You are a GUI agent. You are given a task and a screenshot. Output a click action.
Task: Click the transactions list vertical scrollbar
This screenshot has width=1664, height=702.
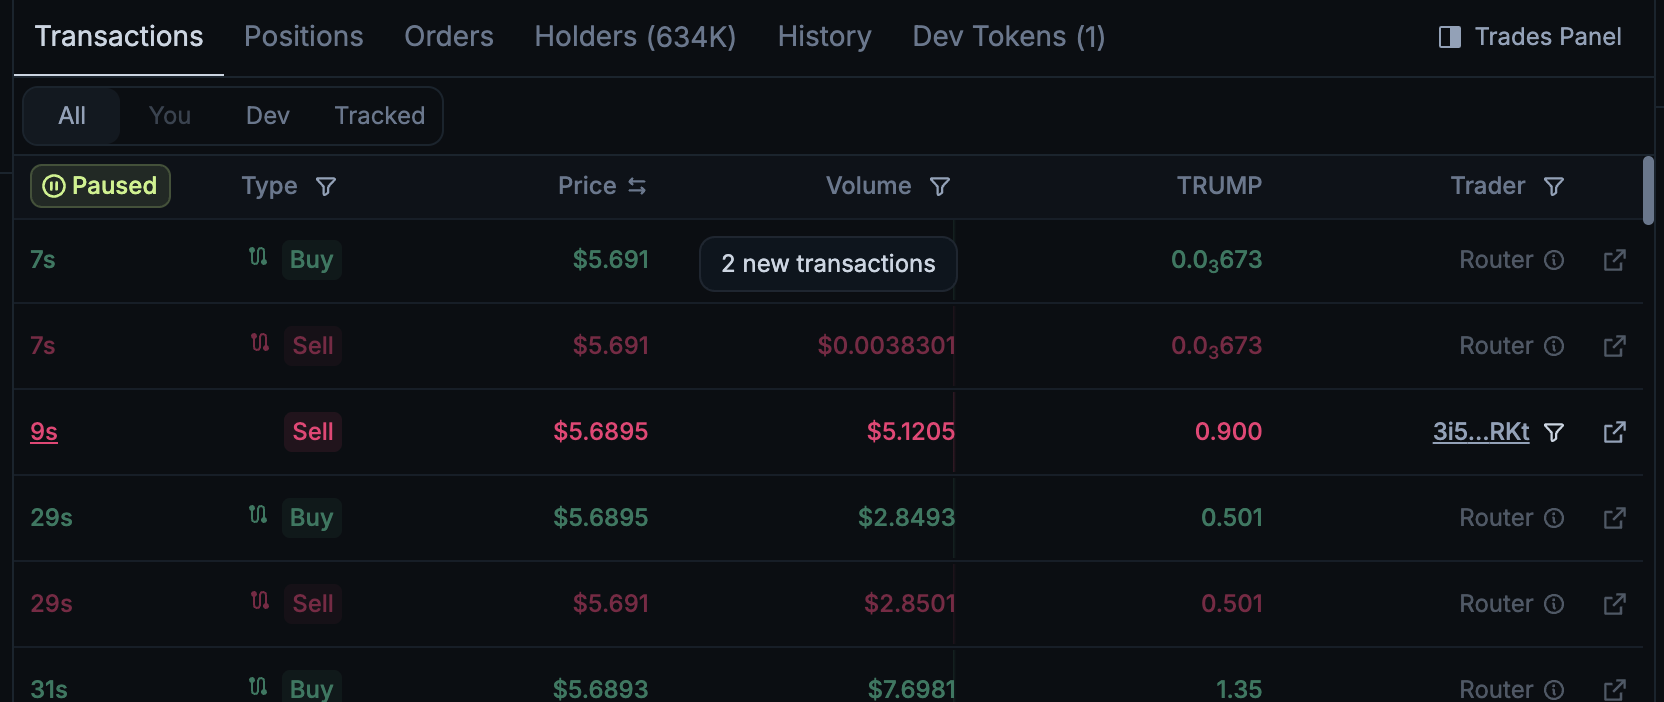(1648, 190)
